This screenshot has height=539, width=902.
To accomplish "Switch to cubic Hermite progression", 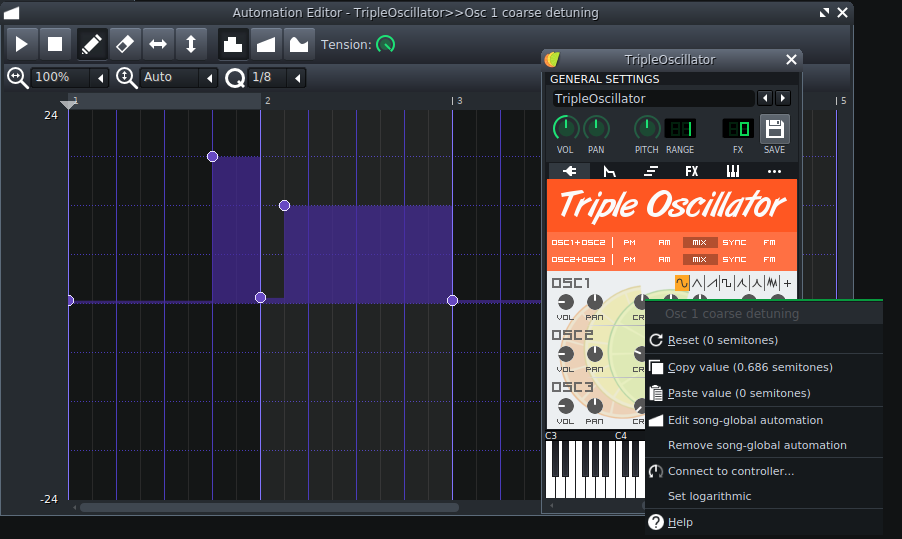I will point(298,44).
